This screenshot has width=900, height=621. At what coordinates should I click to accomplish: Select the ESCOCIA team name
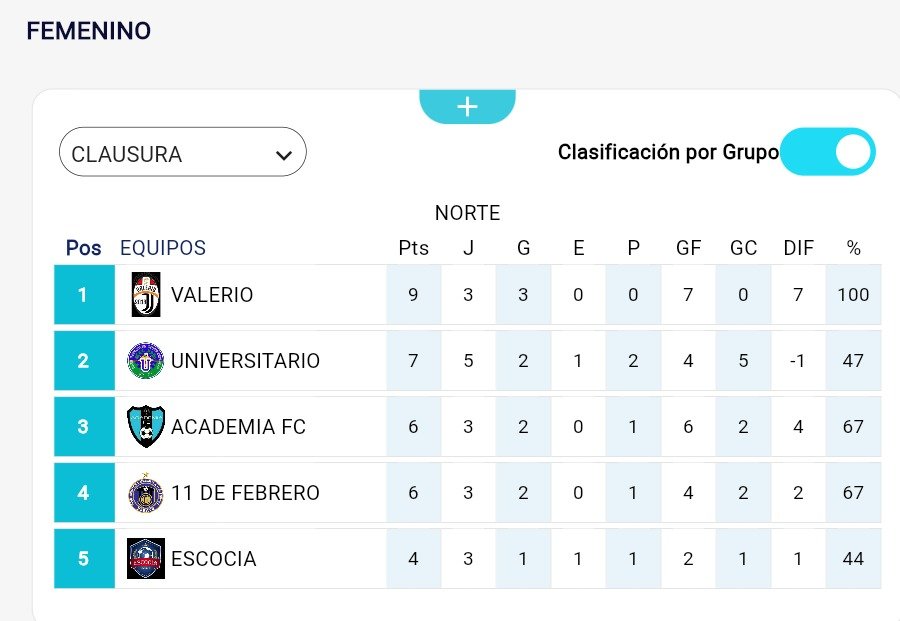point(214,559)
